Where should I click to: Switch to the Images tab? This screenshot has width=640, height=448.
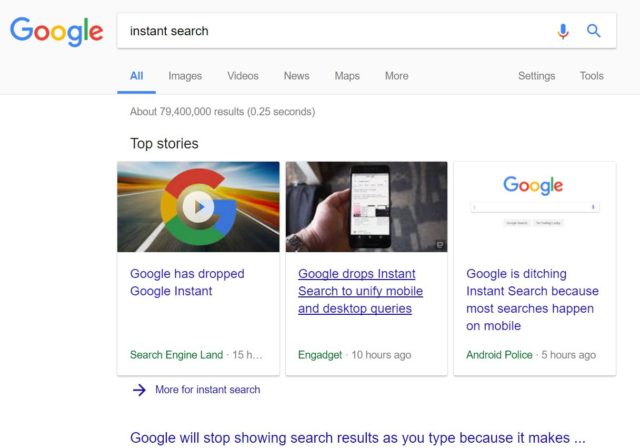185,76
